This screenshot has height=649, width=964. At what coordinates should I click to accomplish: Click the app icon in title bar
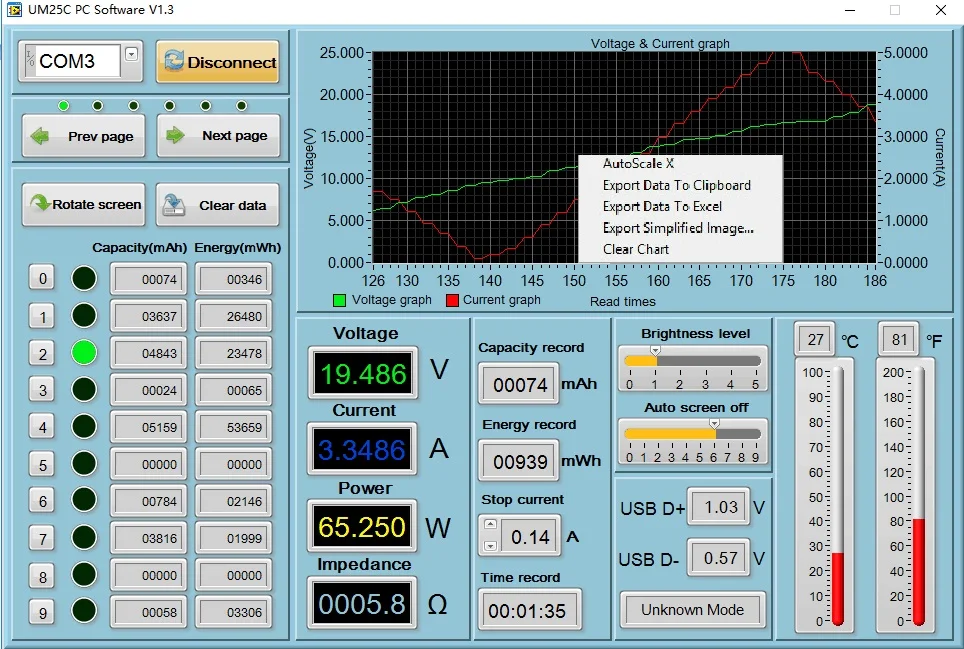pyautogui.click(x=14, y=10)
